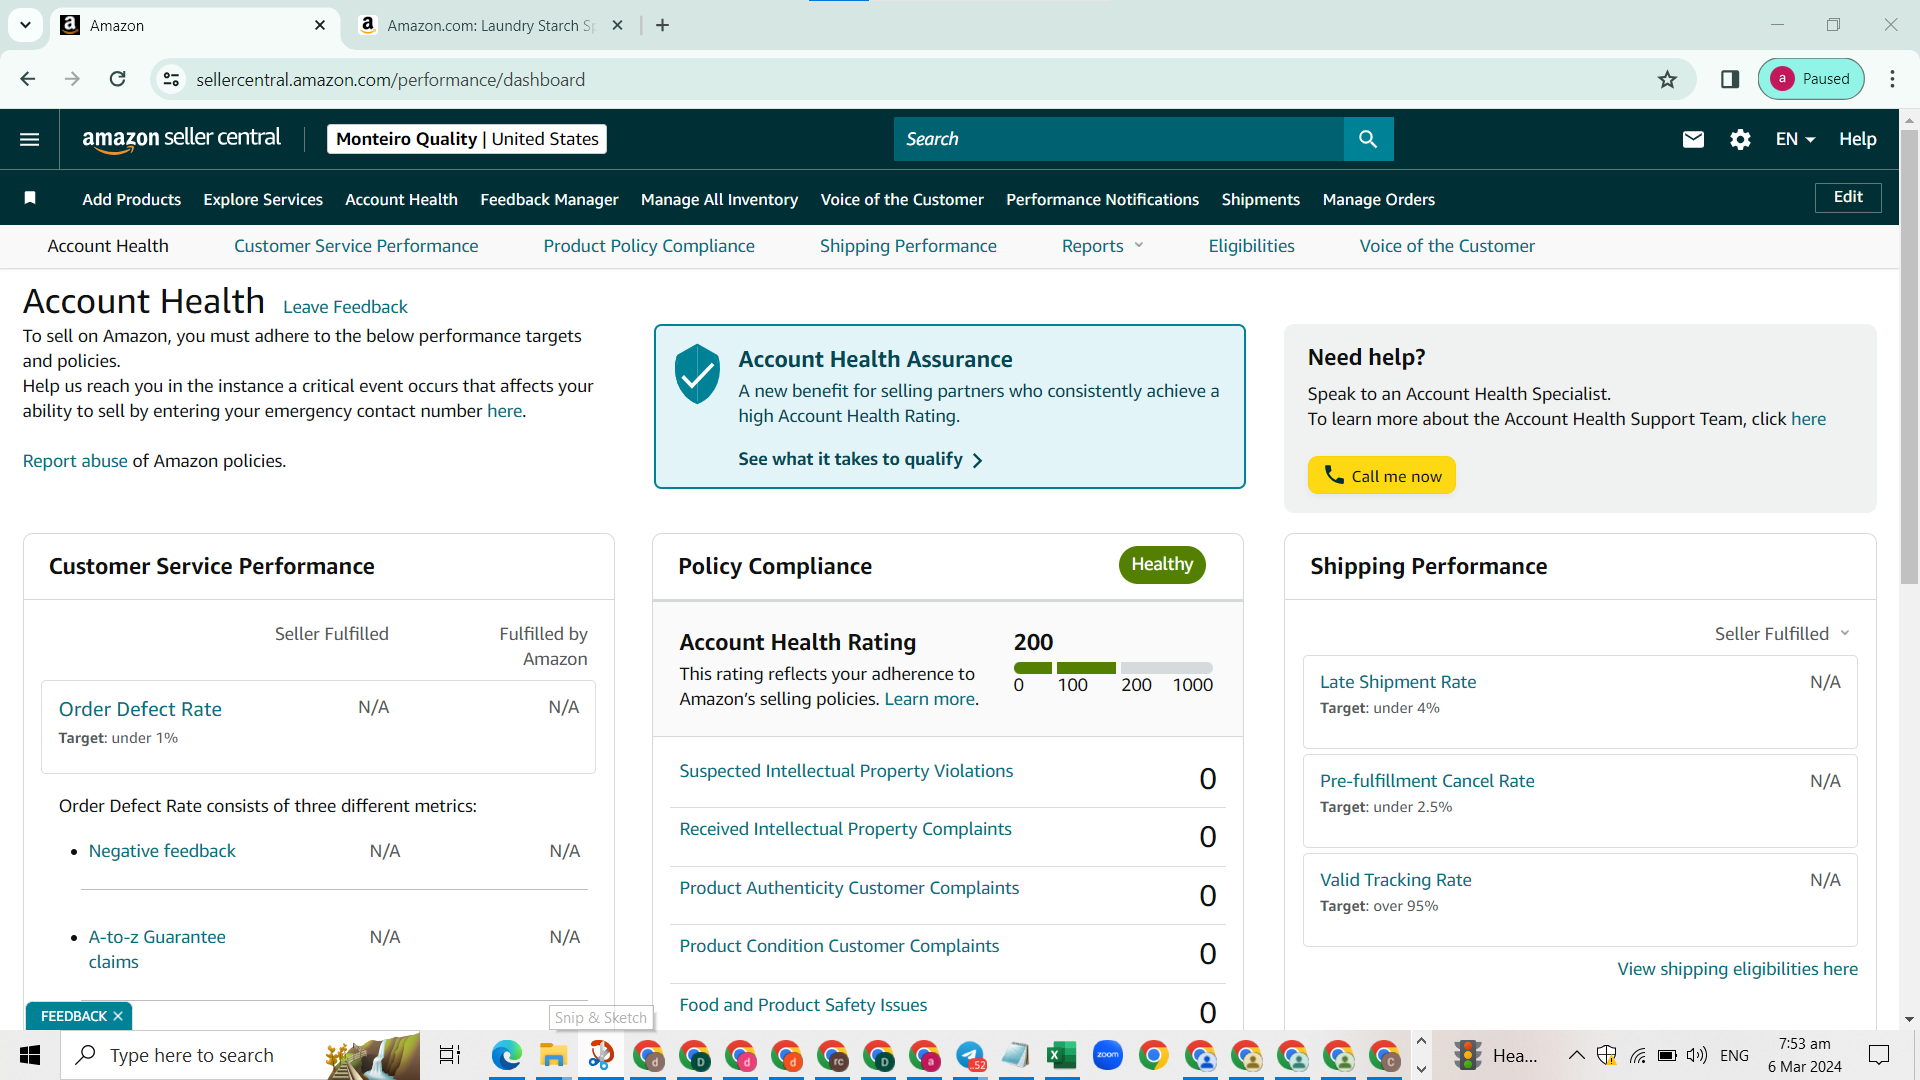Go back to previous page
The width and height of the screenshot is (1920, 1080).
pos(28,79)
